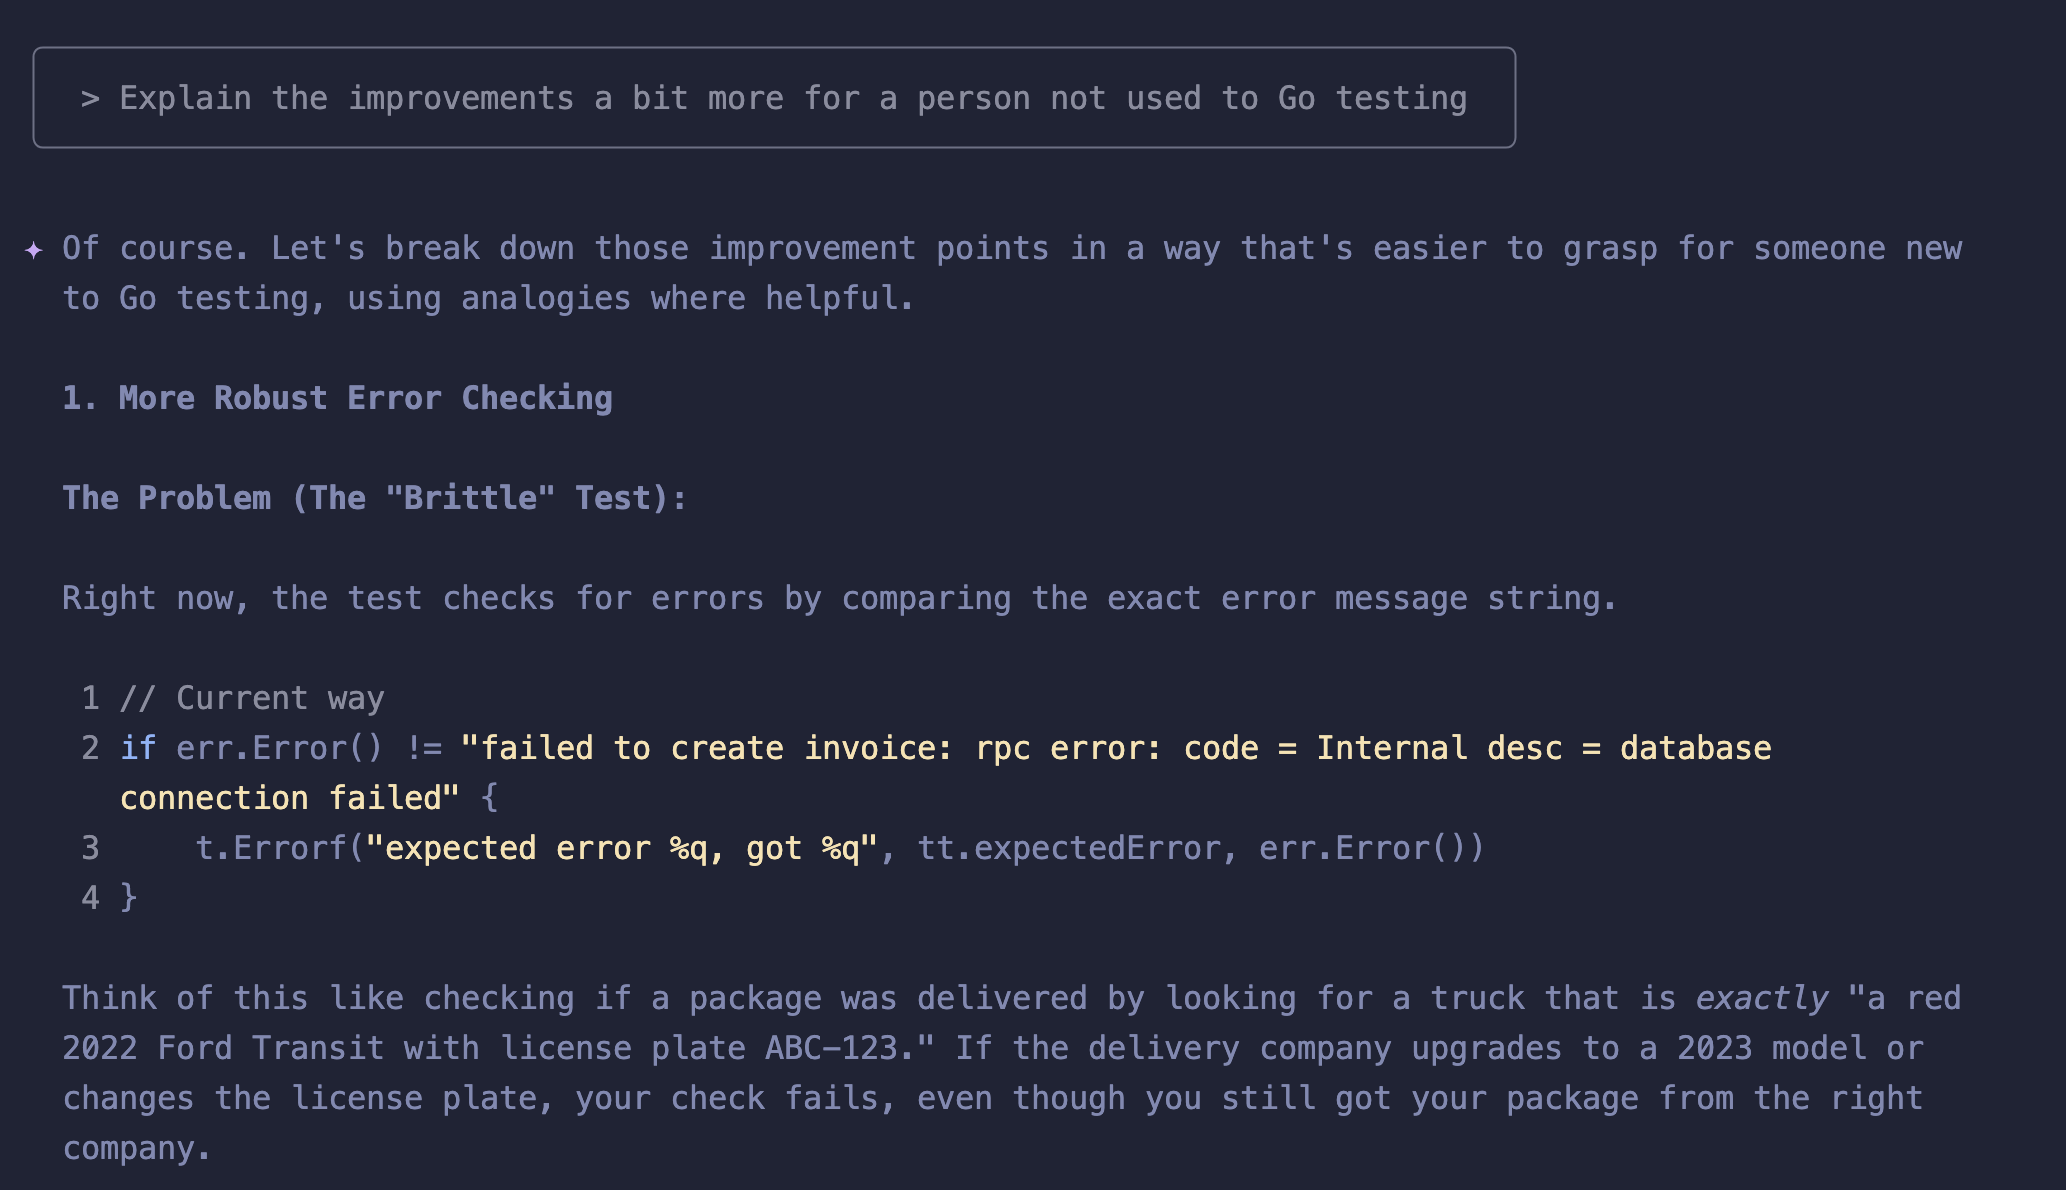Click the sparkle icon beside the response
Viewport: 2066px width, 1190px height.
33,249
